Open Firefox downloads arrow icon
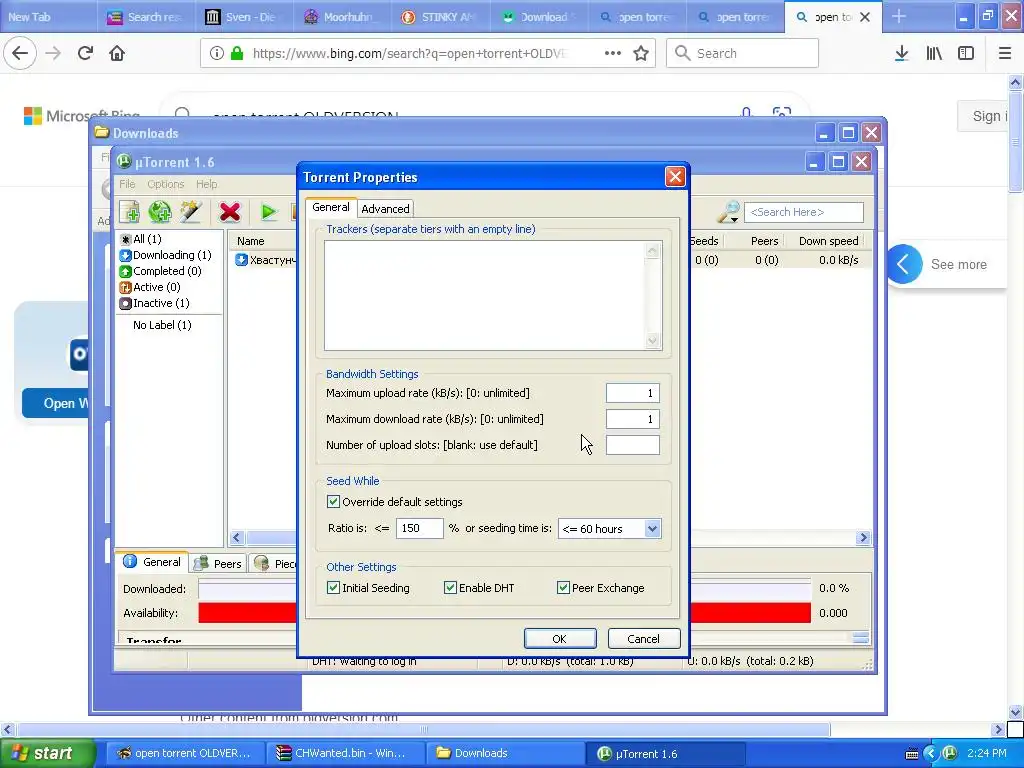This screenshot has width=1024, height=768. [901, 54]
